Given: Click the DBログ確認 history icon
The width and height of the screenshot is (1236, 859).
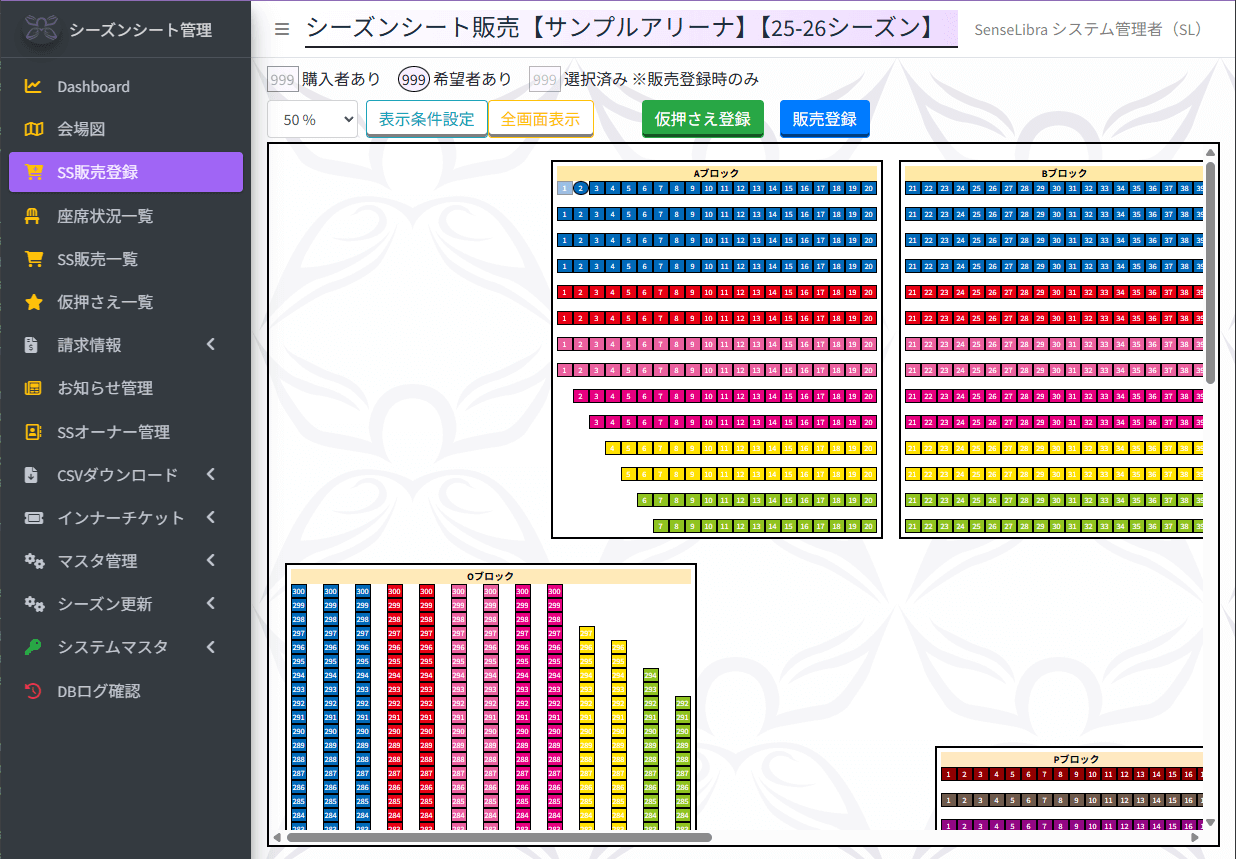Looking at the screenshot, I should tap(34, 691).
